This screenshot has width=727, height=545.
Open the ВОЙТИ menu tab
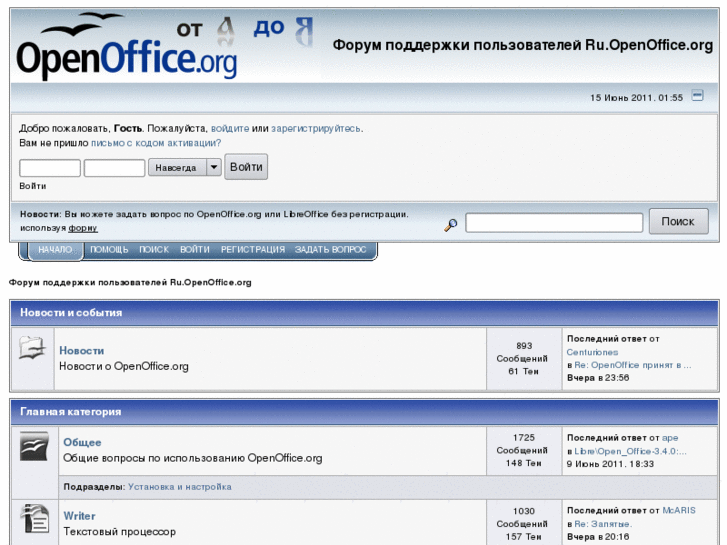pyautogui.click(x=195, y=250)
